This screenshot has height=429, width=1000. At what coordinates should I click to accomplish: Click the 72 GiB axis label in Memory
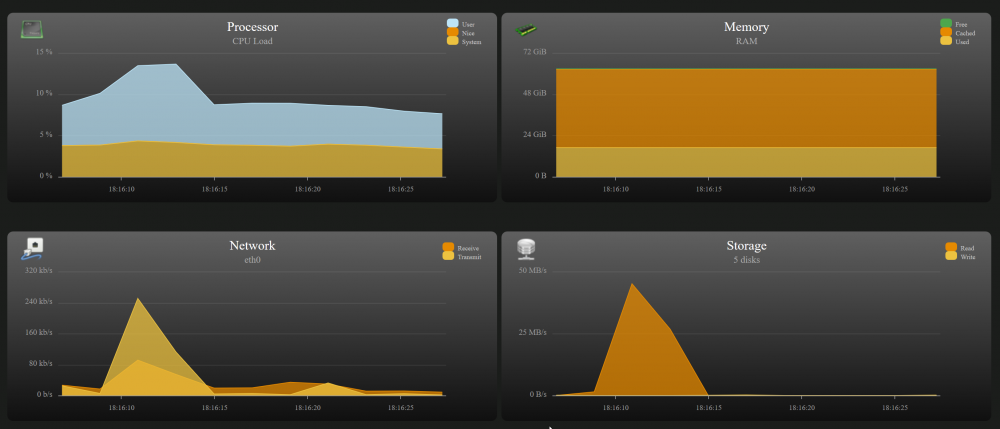pyautogui.click(x=535, y=52)
